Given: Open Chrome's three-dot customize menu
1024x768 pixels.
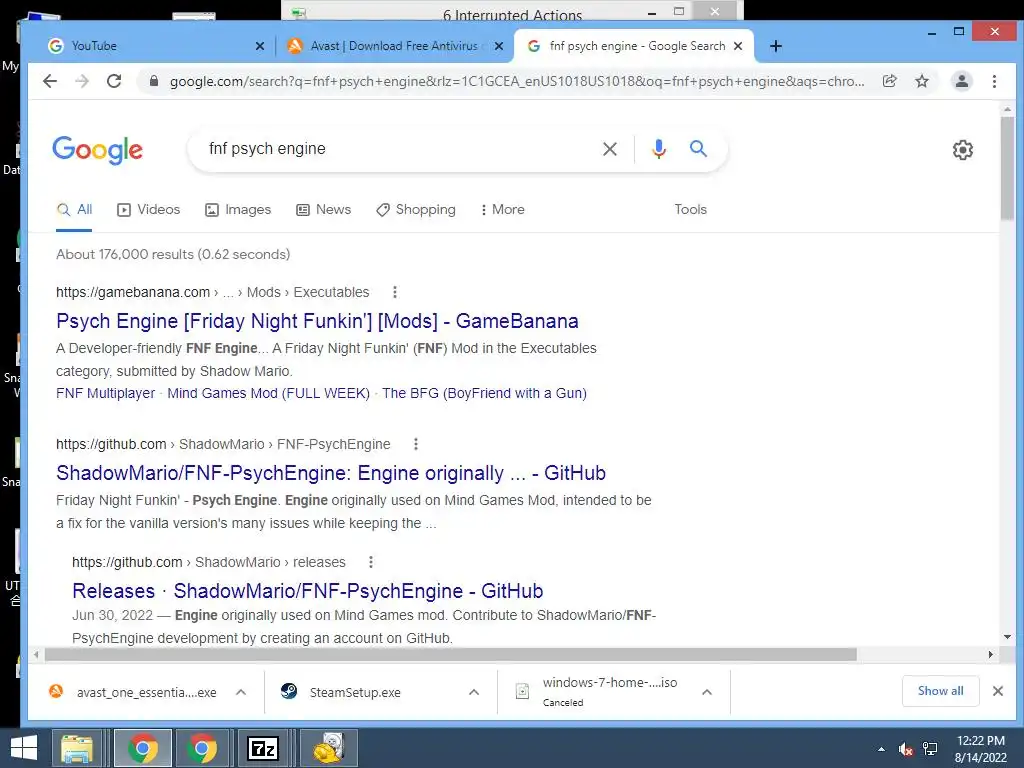Looking at the screenshot, I should tap(994, 81).
